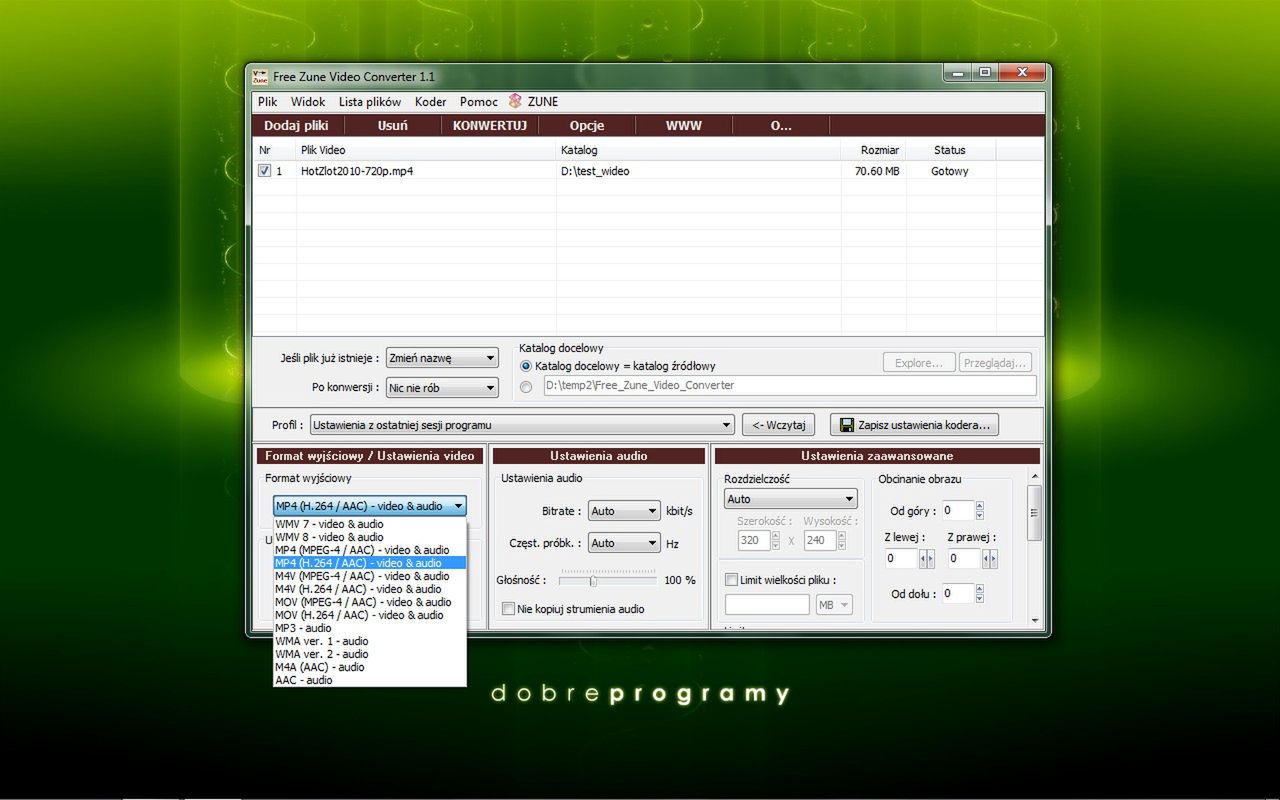Open the Częst. próbk. dropdown

click(624, 543)
